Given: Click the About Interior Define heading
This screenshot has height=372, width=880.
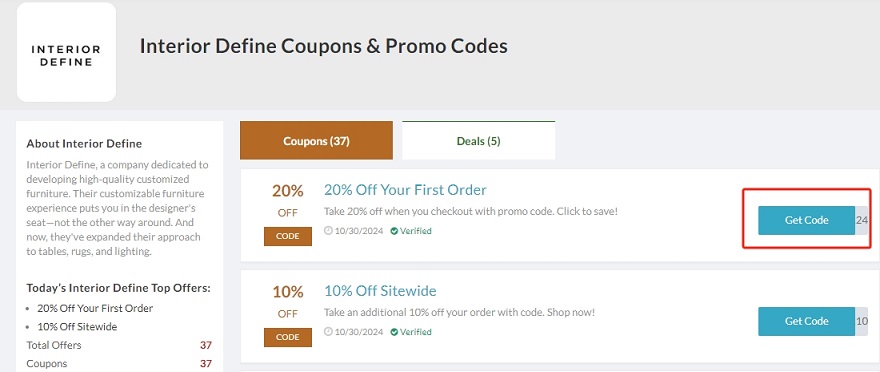Looking at the screenshot, I should coord(84,144).
